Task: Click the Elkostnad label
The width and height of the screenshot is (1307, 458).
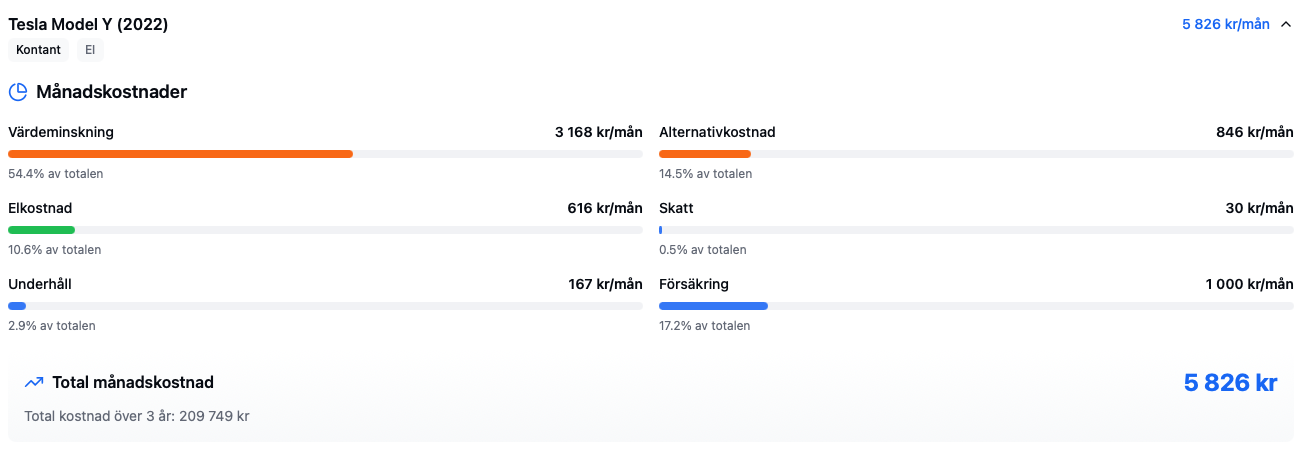Action: pos(40,208)
